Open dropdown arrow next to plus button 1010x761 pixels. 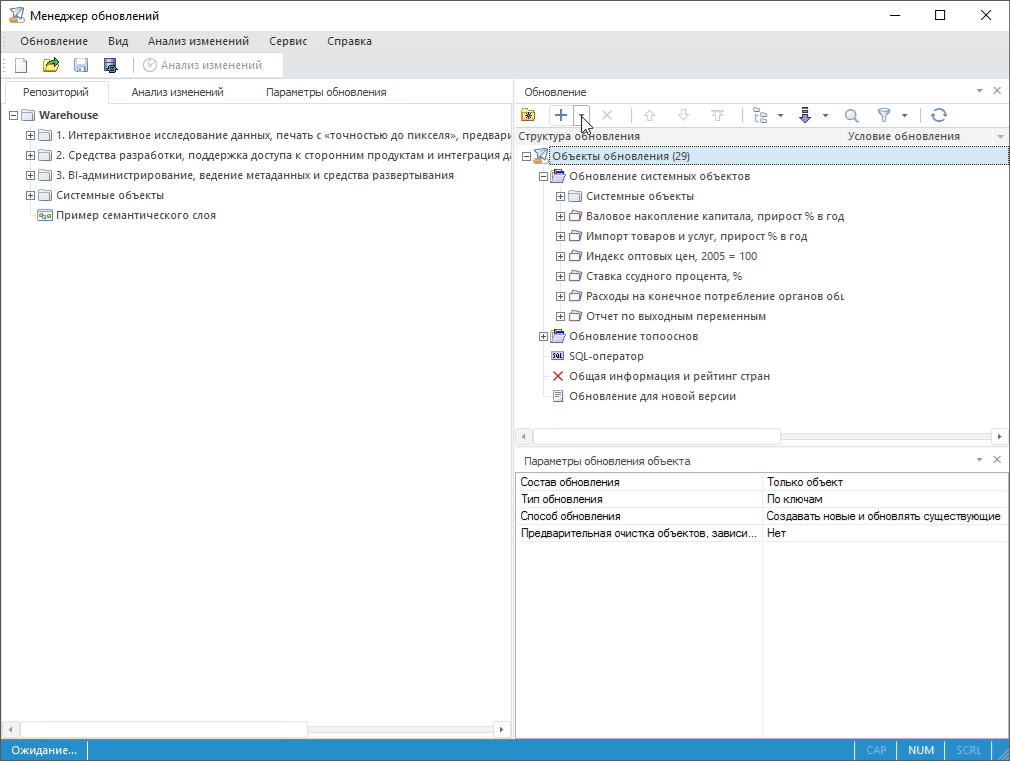582,115
